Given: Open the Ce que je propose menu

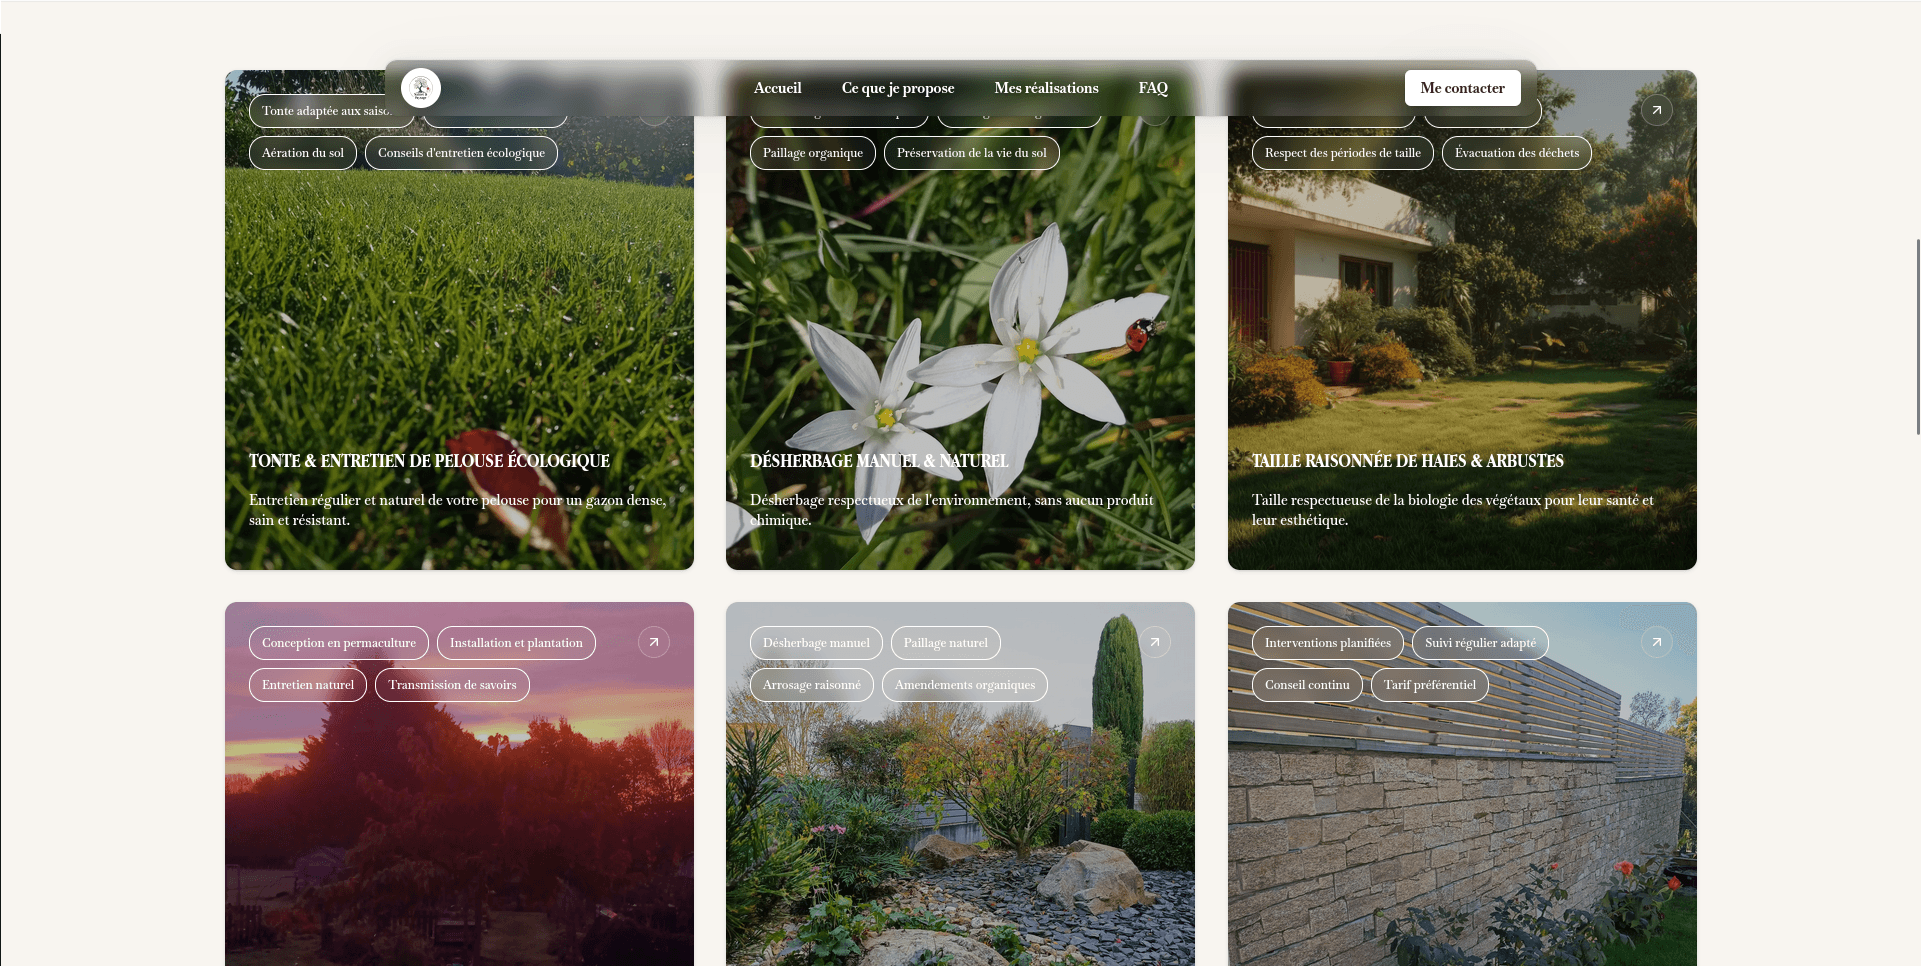Looking at the screenshot, I should [897, 88].
